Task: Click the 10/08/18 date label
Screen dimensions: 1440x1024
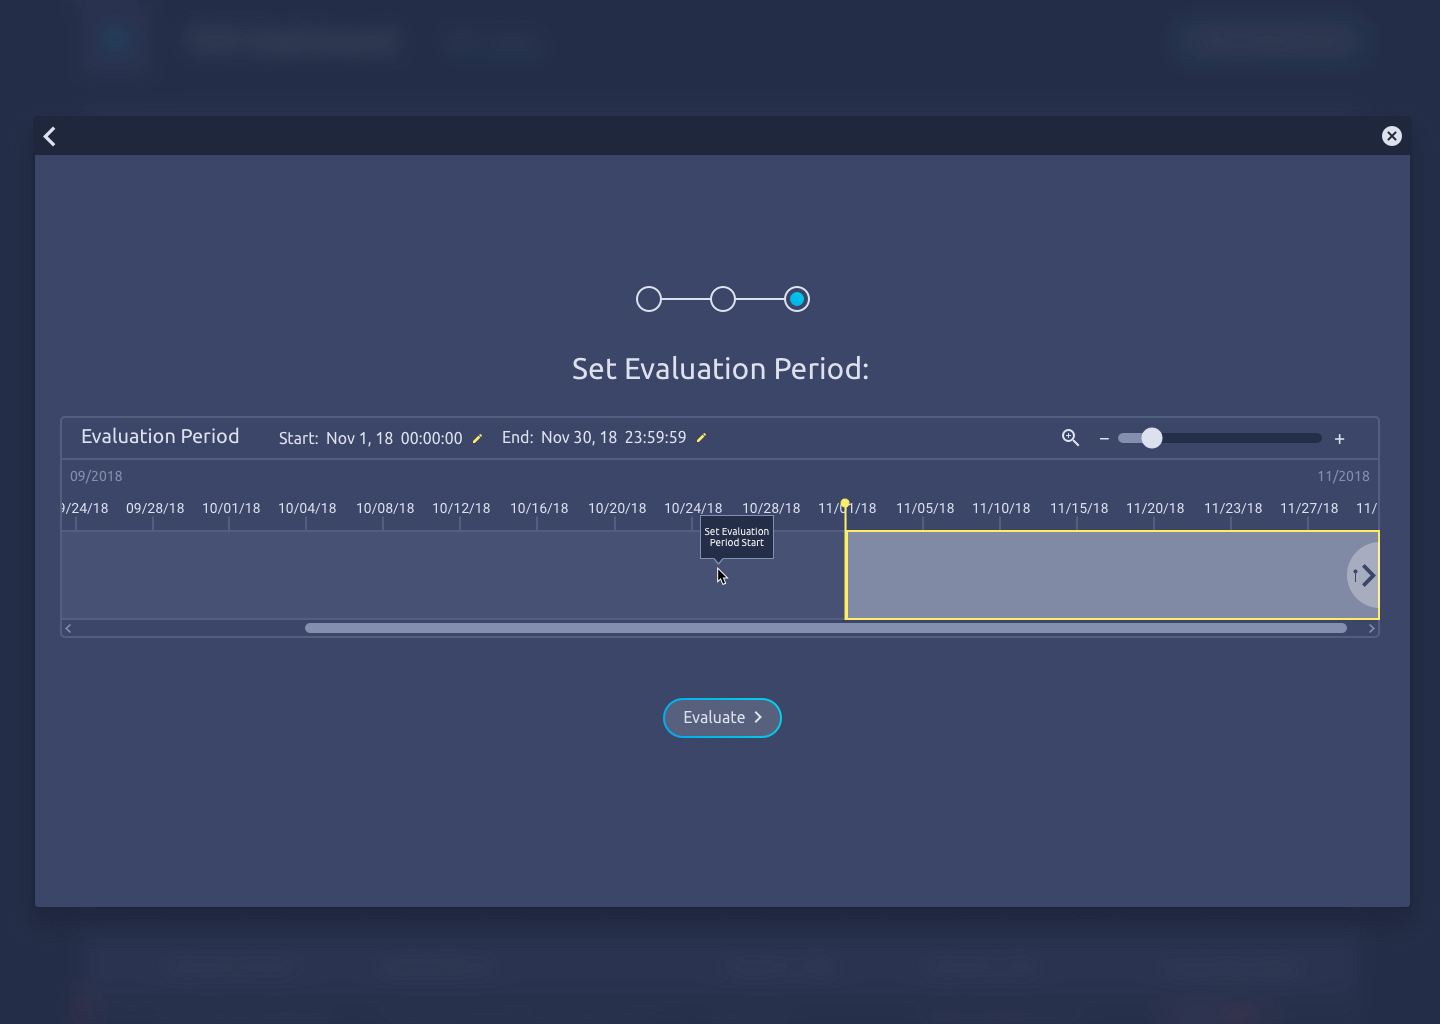Action: tap(385, 508)
